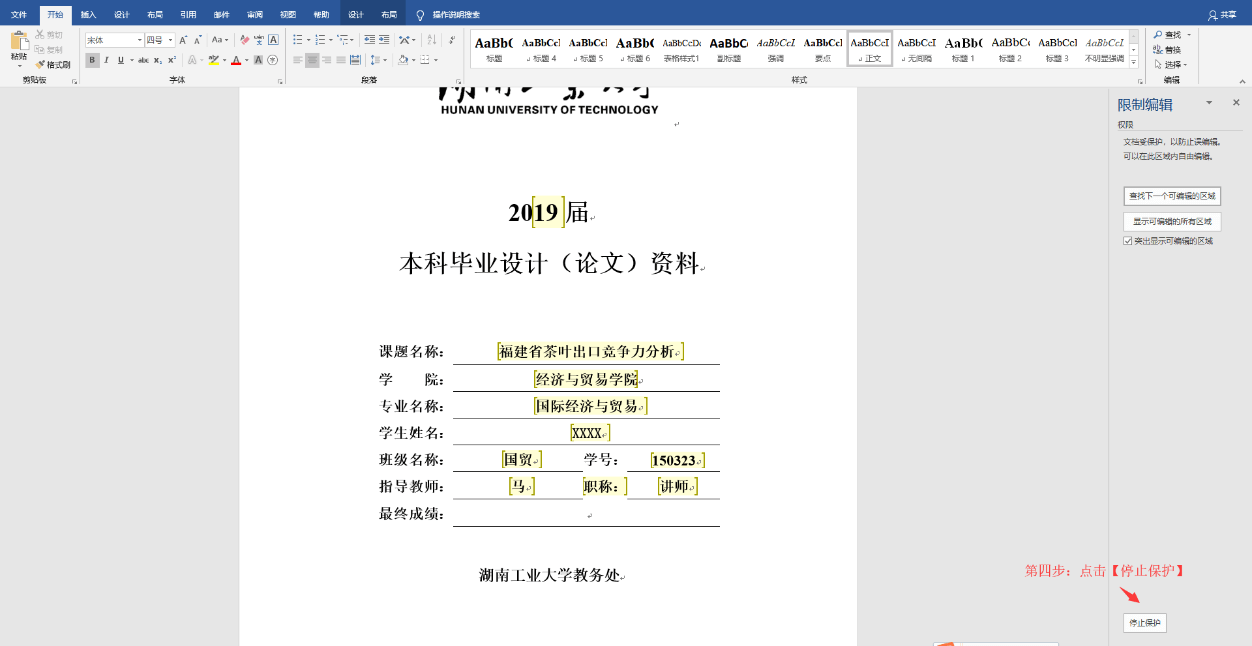The image size is (1252, 646).
Task: Open the line spacing dropdown
Action: click(x=378, y=60)
